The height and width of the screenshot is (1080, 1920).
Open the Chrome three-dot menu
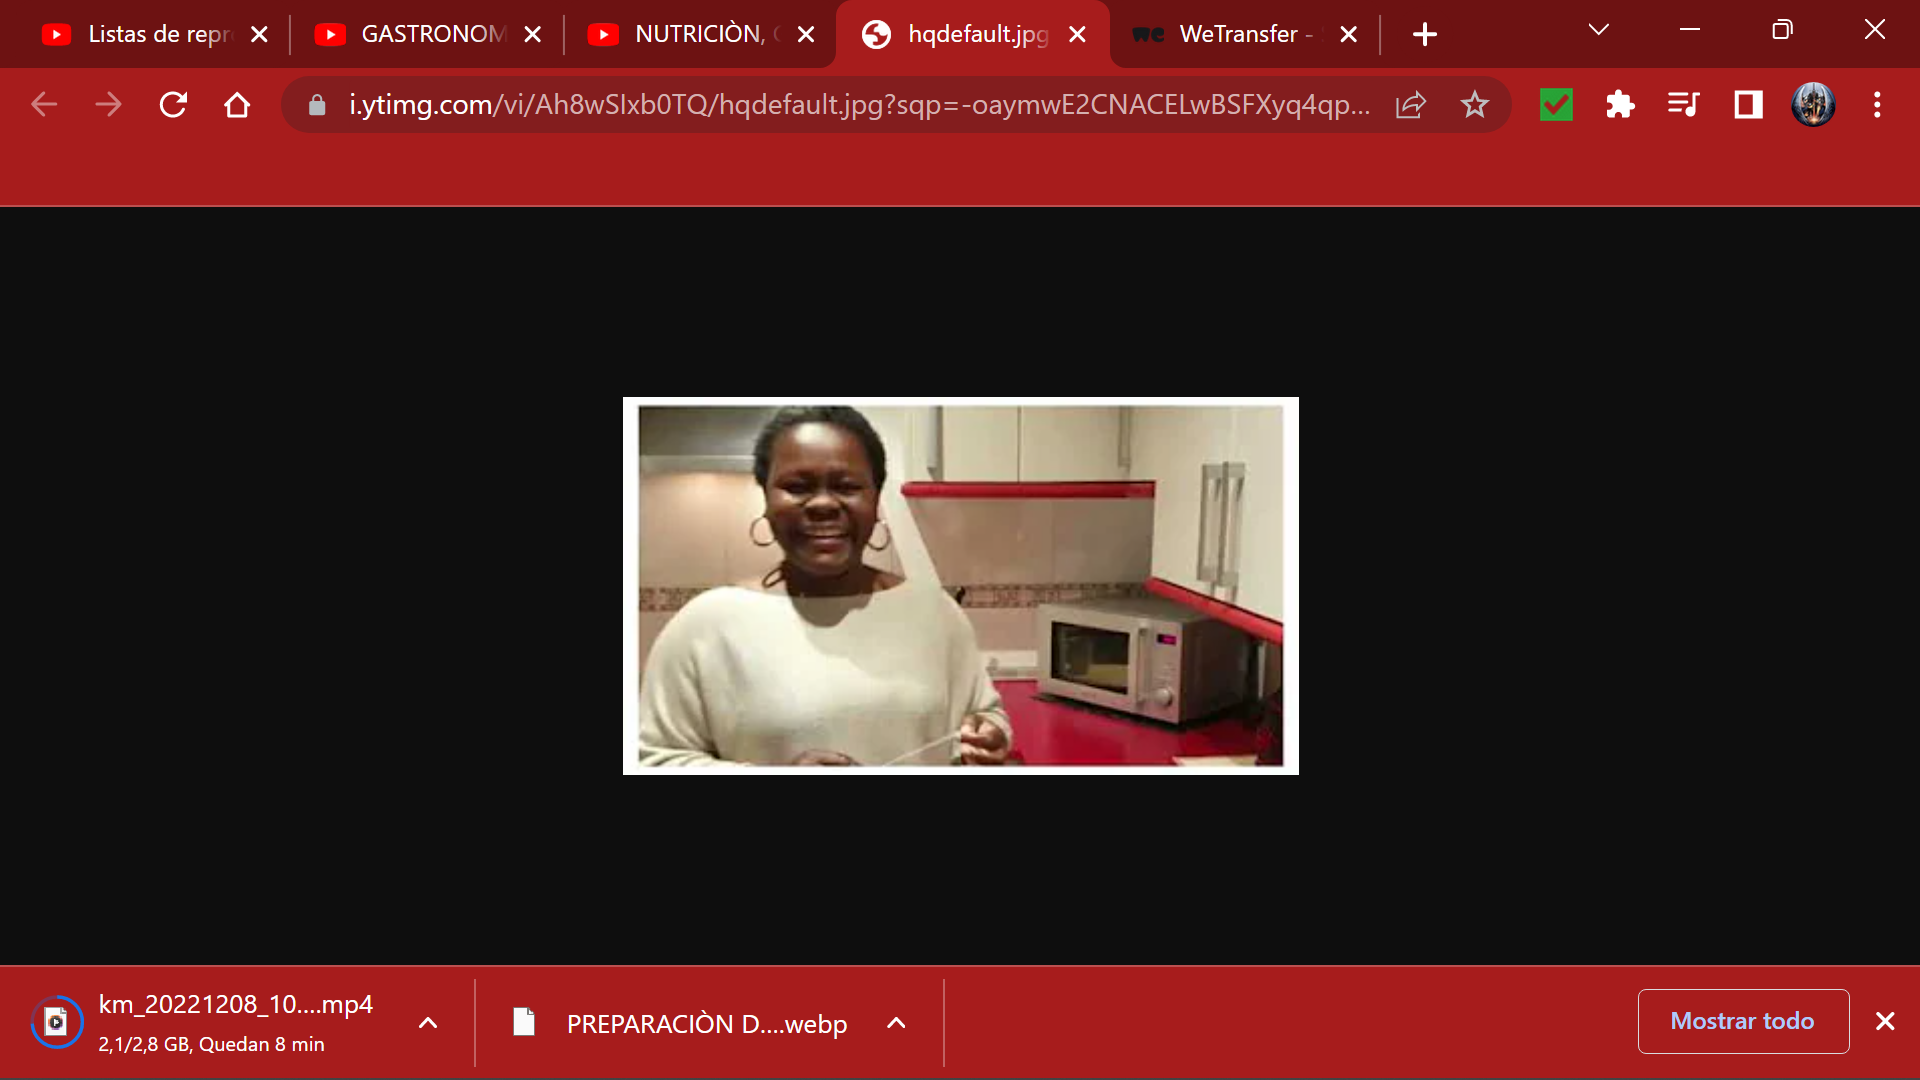point(1877,105)
